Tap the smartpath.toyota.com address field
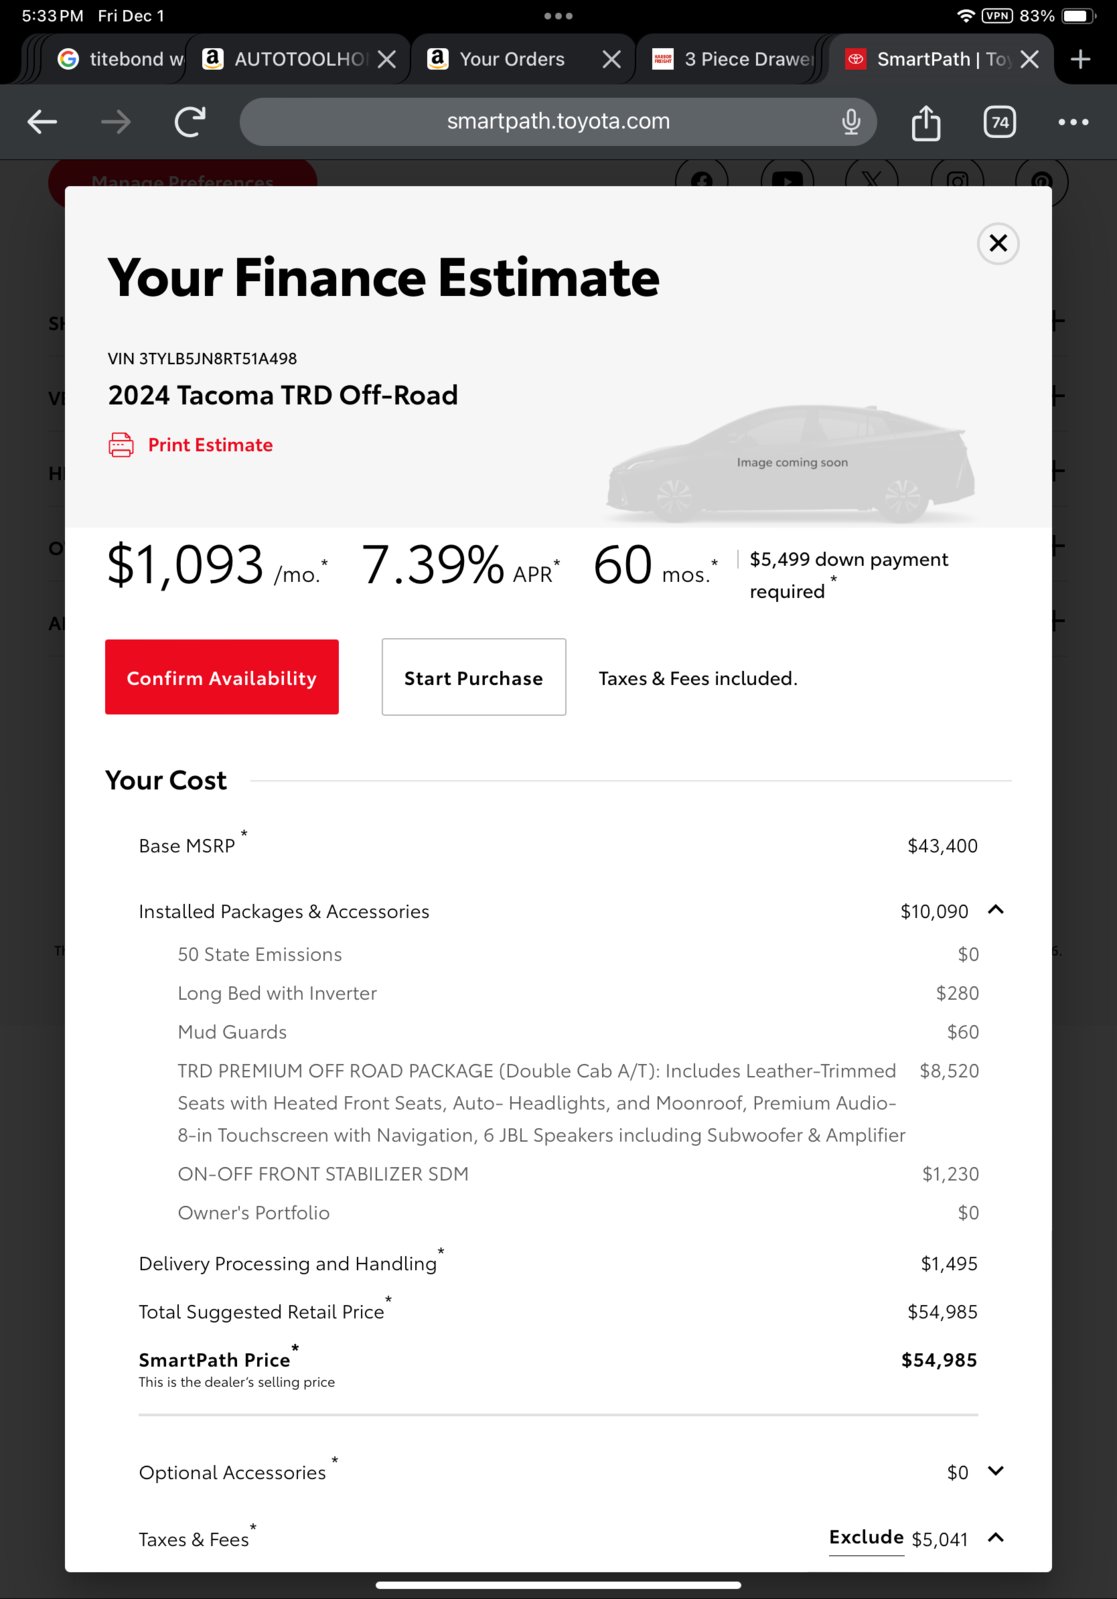 (x=558, y=122)
